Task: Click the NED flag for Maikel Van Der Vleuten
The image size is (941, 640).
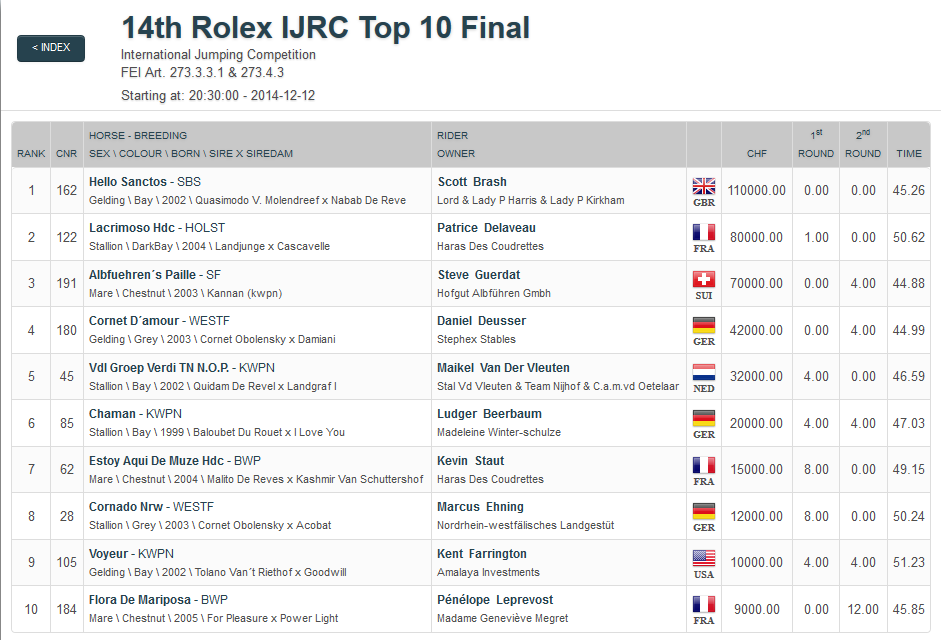Action: coord(703,372)
